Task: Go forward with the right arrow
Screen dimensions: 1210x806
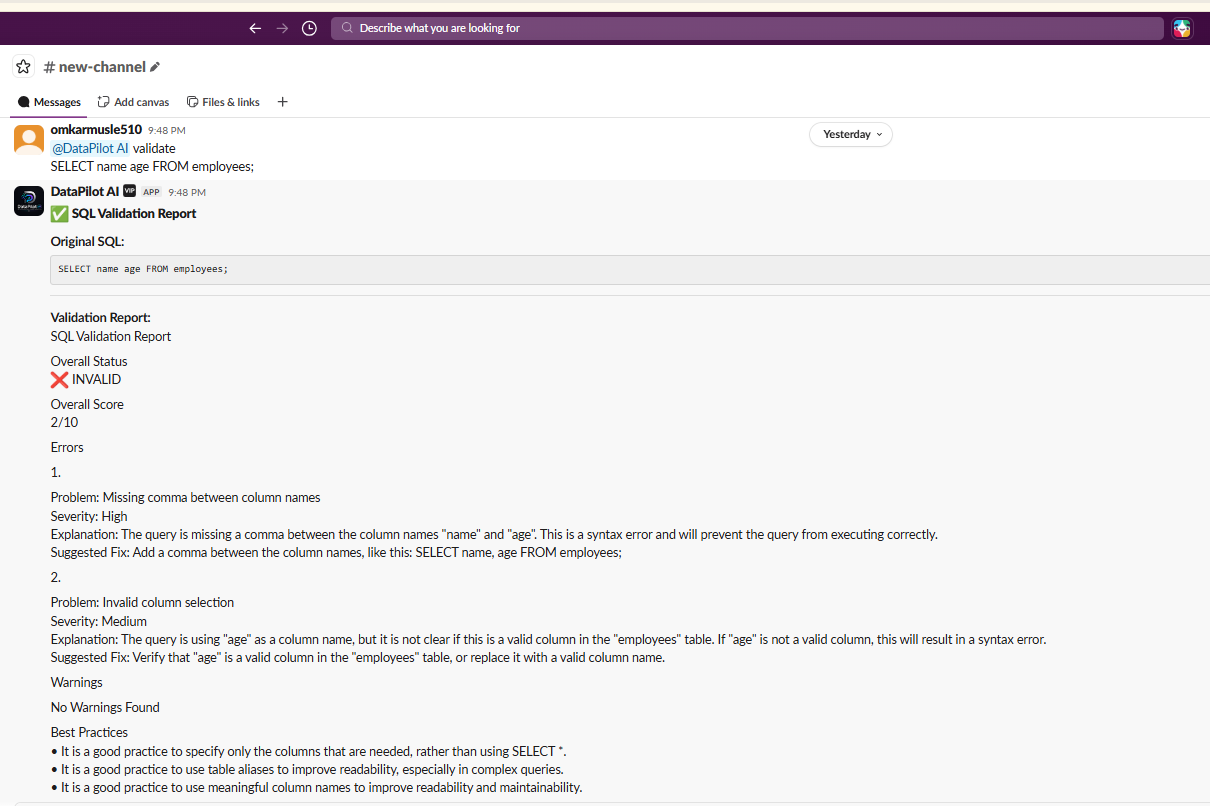Action: click(x=282, y=28)
